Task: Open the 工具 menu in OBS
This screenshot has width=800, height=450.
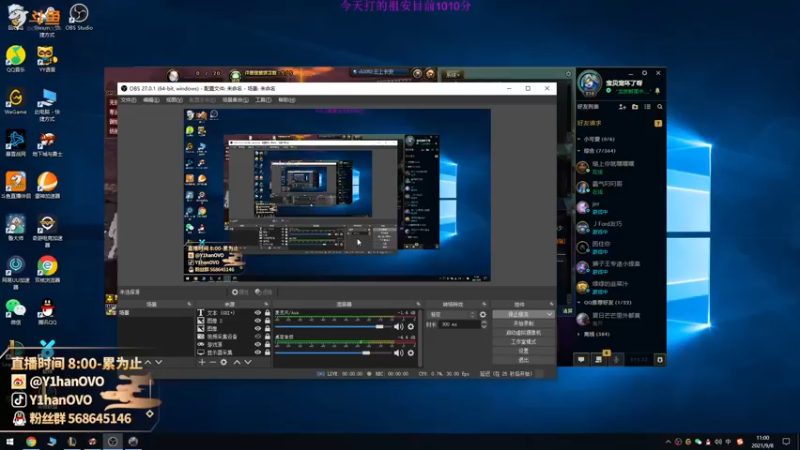Action: (x=263, y=100)
